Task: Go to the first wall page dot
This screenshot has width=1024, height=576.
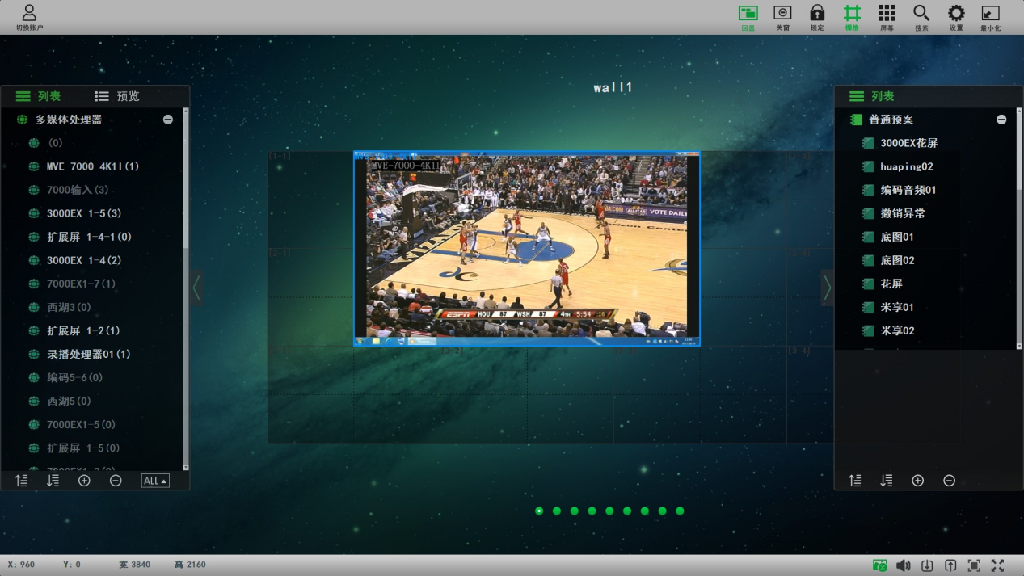Action: click(x=539, y=511)
